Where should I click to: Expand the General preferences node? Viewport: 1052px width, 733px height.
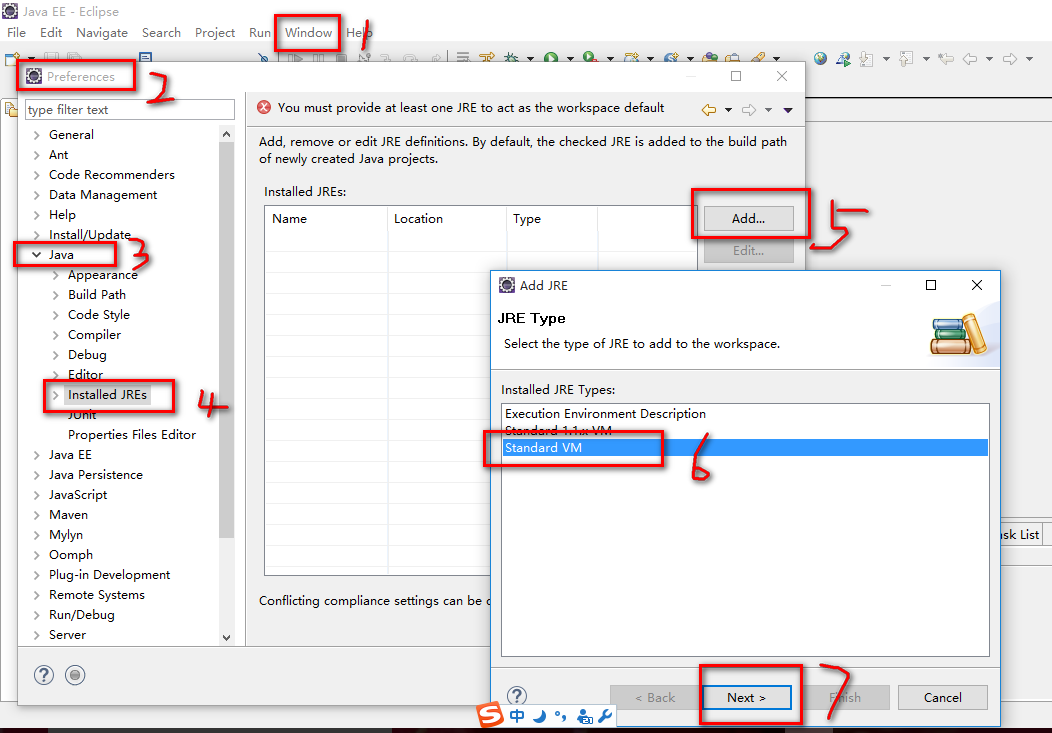pos(36,135)
